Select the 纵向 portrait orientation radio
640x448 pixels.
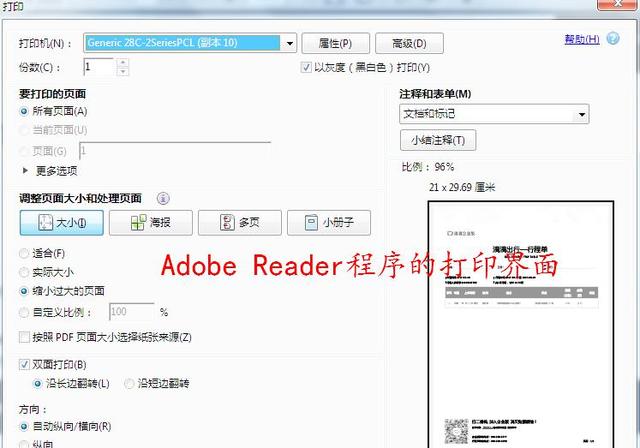pyautogui.click(x=24, y=444)
